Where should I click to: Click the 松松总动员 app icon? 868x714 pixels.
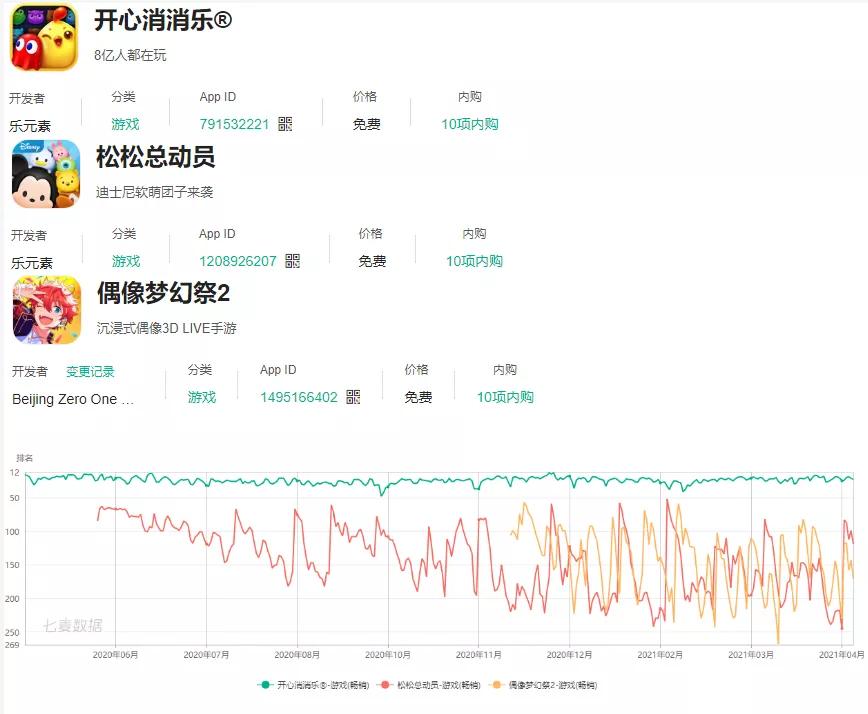tap(42, 175)
